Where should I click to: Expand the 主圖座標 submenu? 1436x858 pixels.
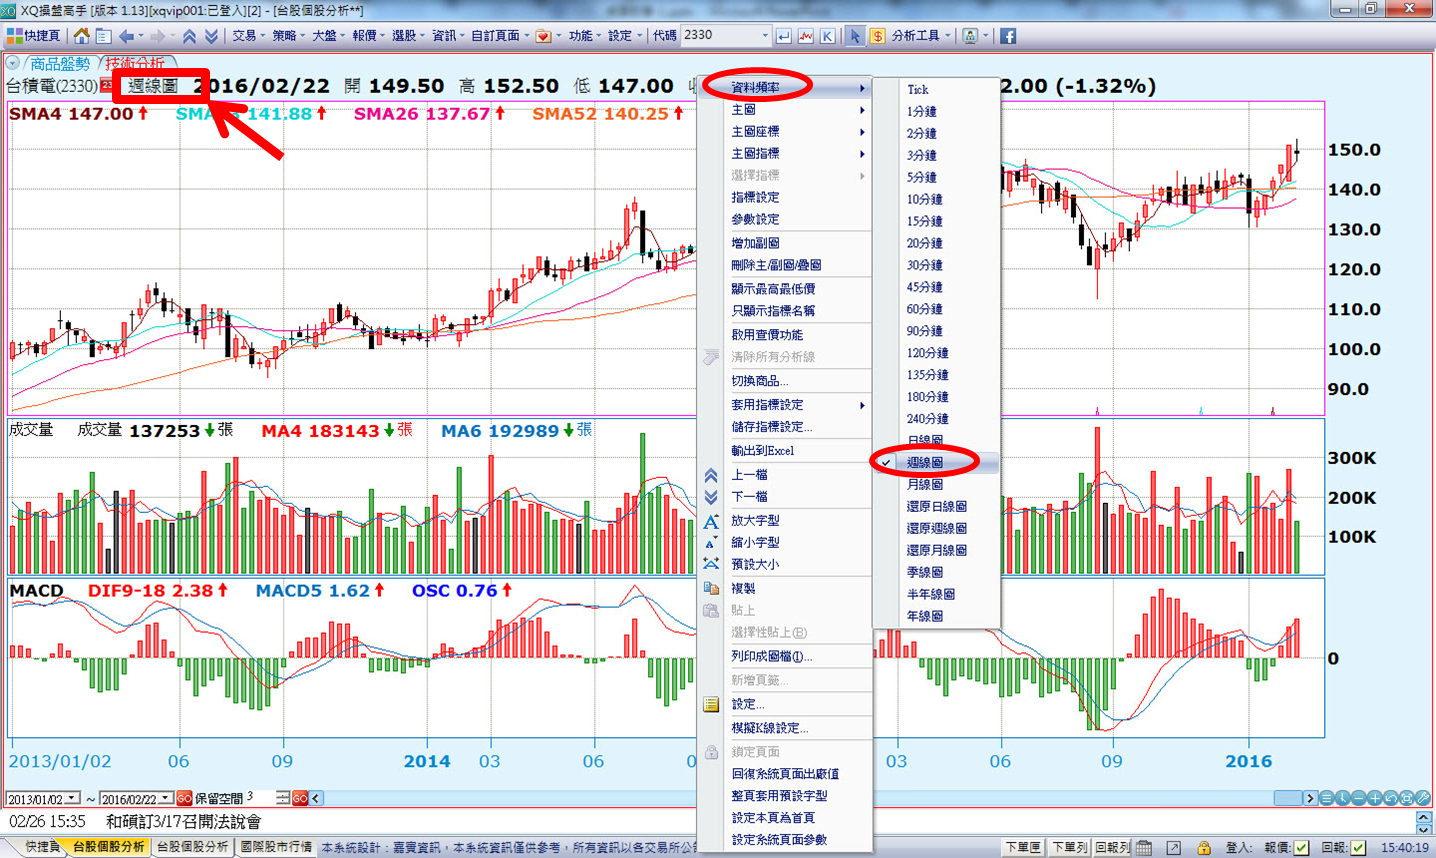(785, 132)
